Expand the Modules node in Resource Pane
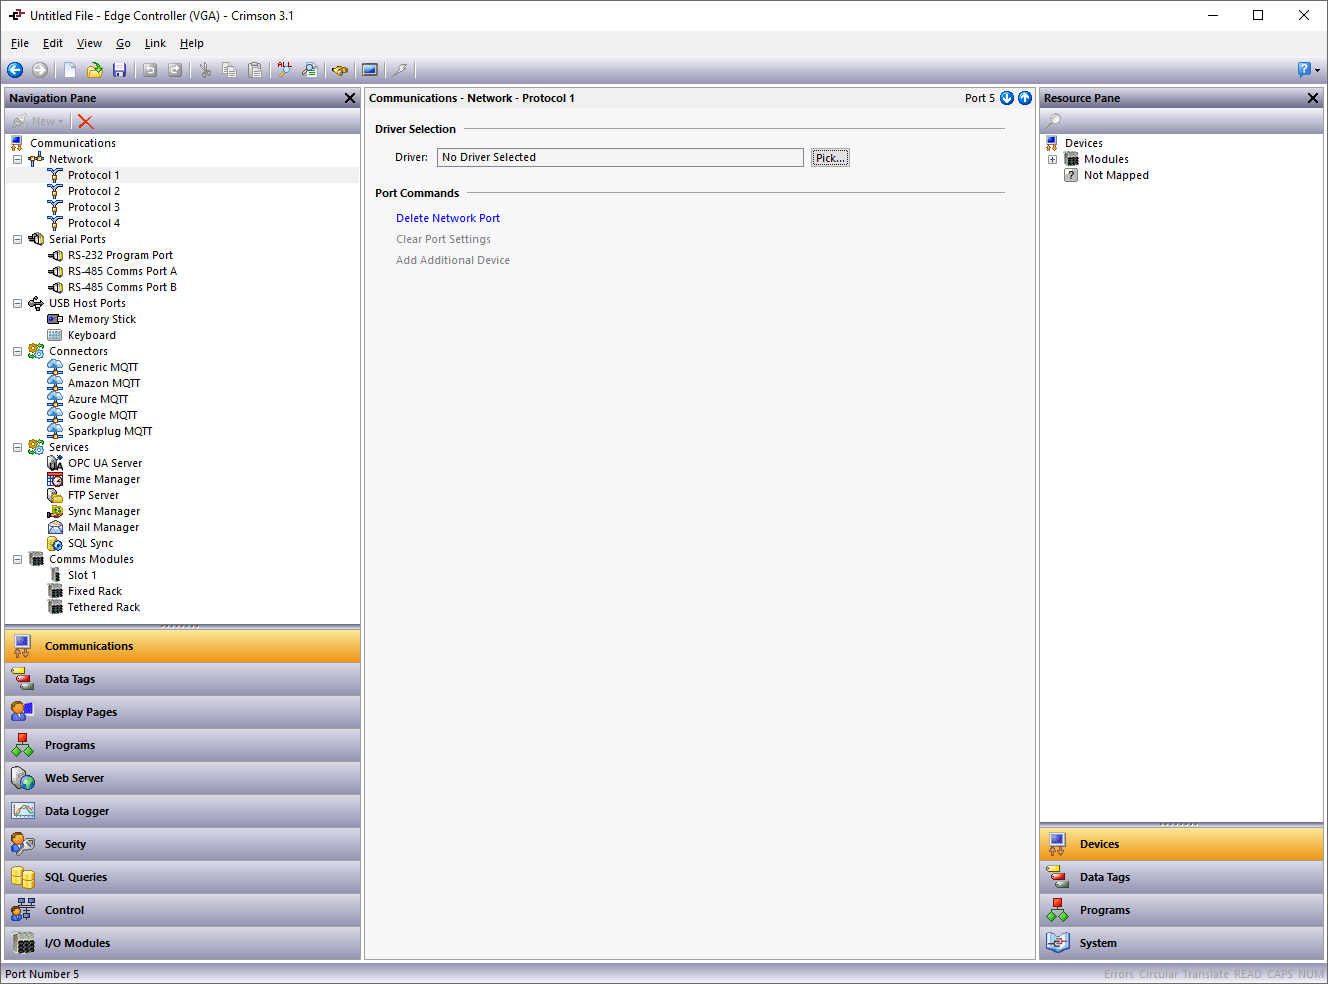The width and height of the screenshot is (1328, 984). (x=1052, y=159)
